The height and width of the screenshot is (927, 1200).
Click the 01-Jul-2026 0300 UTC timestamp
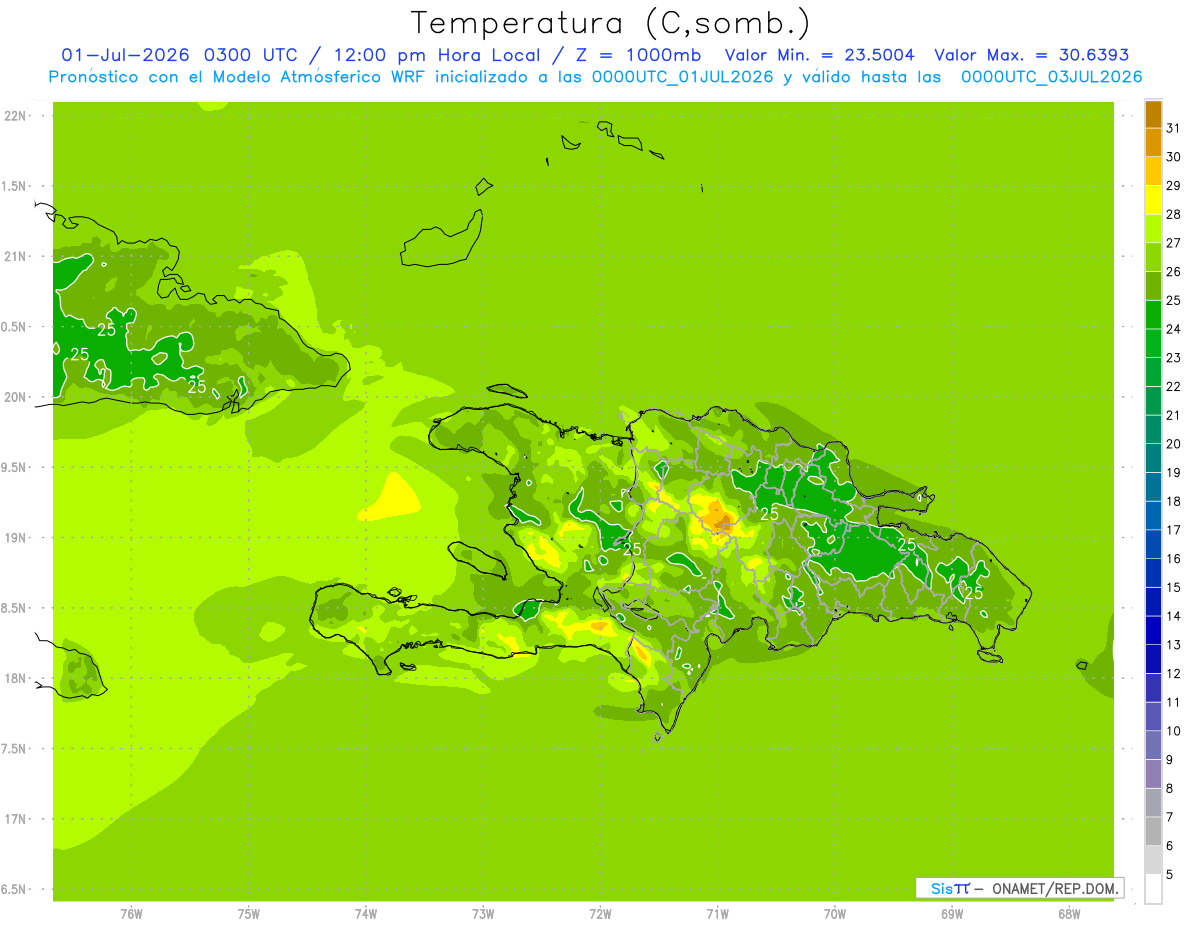[179, 55]
